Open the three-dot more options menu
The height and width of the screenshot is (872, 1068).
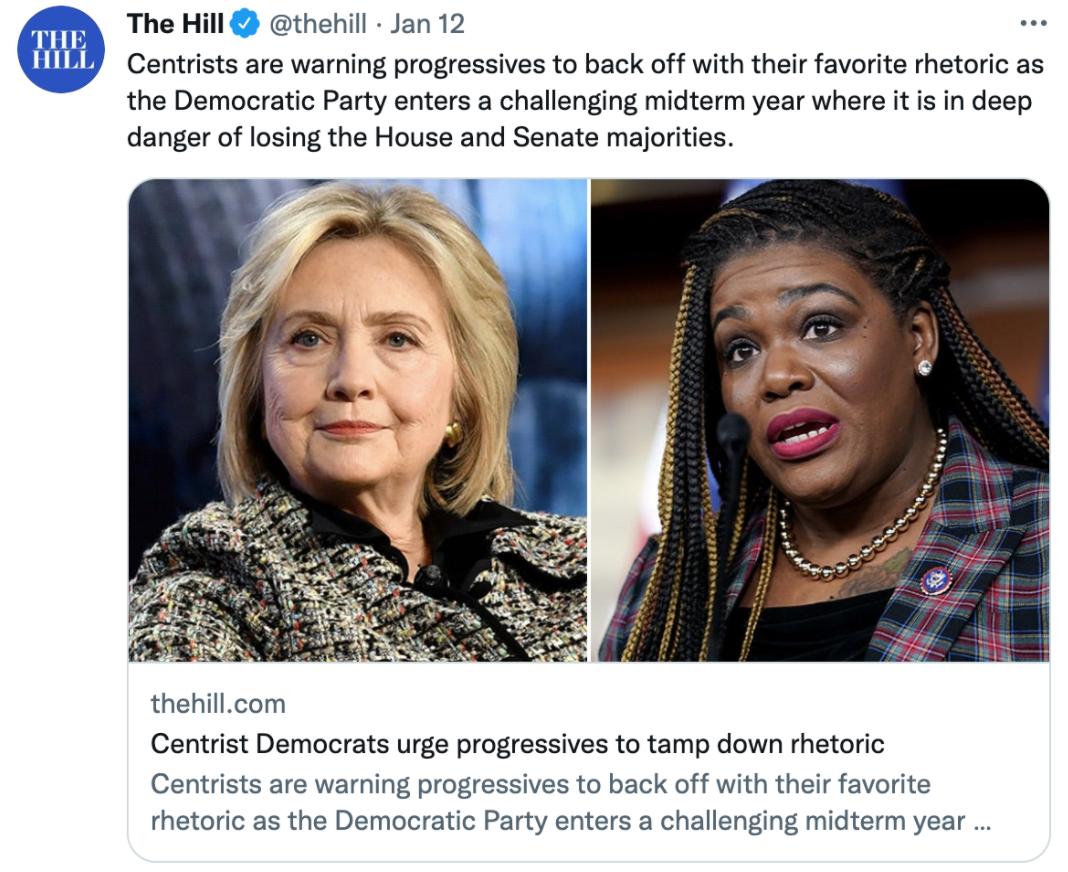(1033, 24)
